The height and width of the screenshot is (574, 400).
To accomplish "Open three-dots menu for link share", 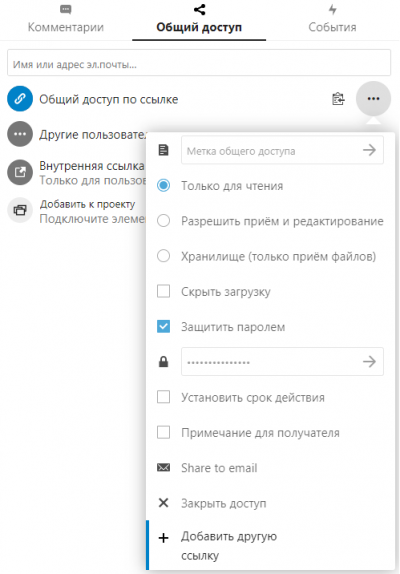I will coord(373,99).
